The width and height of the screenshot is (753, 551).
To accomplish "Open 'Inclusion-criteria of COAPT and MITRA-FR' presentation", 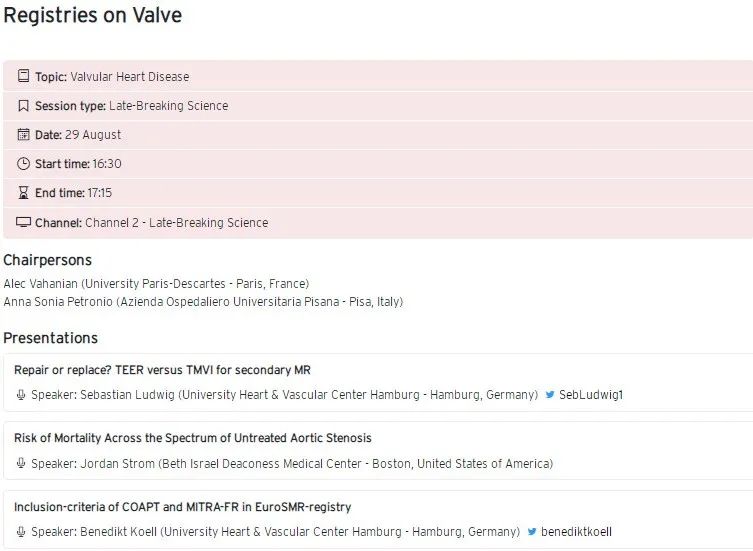I will [x=182, y=507].
